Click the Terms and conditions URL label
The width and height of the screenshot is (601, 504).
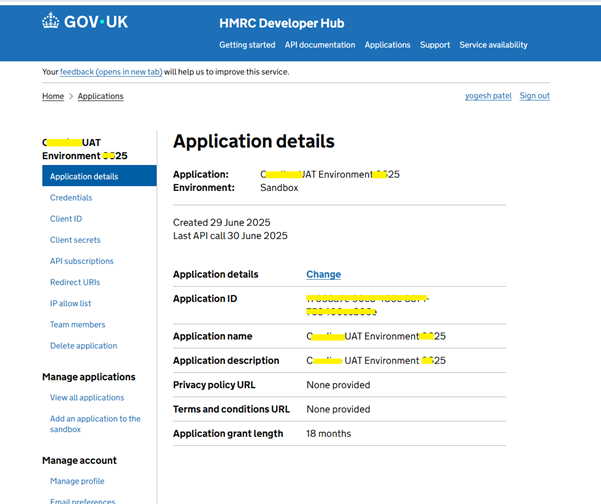click(232, 409)
